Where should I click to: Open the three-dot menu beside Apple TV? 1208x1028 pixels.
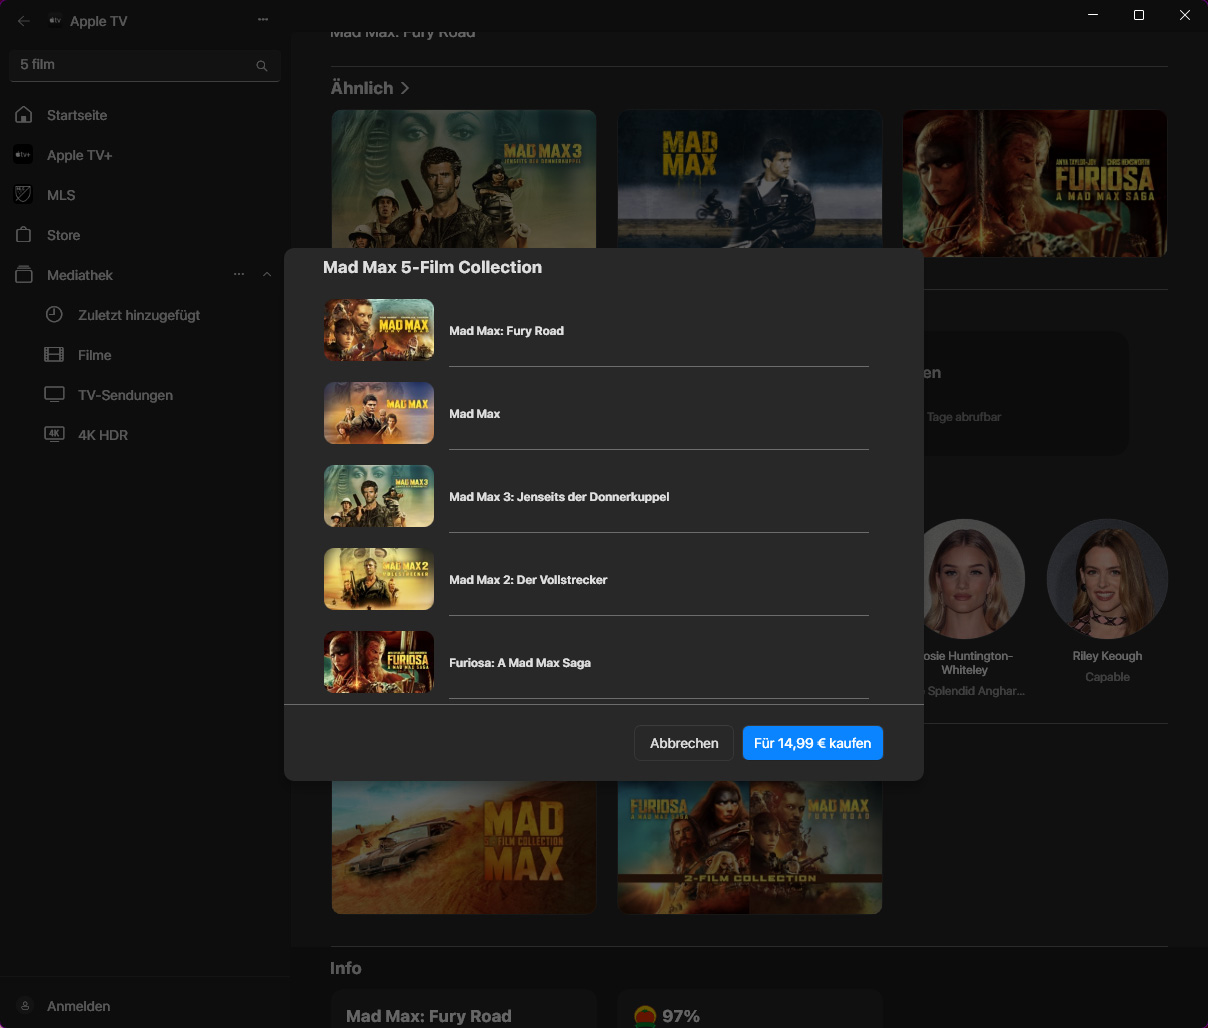click(x=263, y=20)
